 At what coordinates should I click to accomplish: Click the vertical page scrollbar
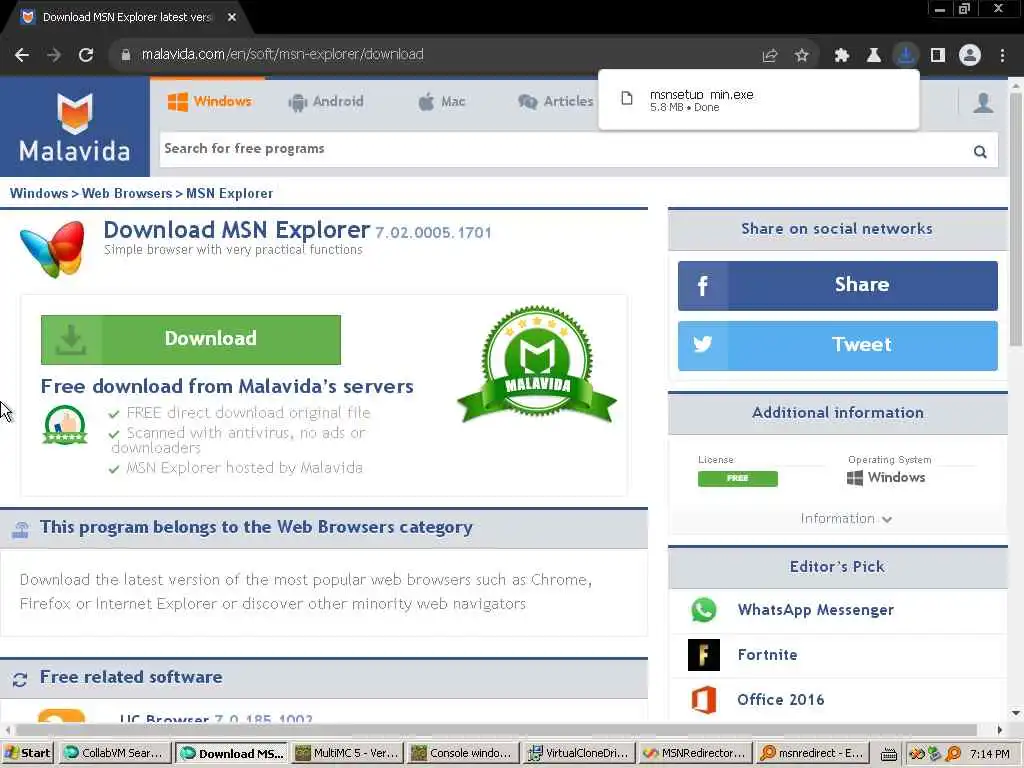[1016, 219]
